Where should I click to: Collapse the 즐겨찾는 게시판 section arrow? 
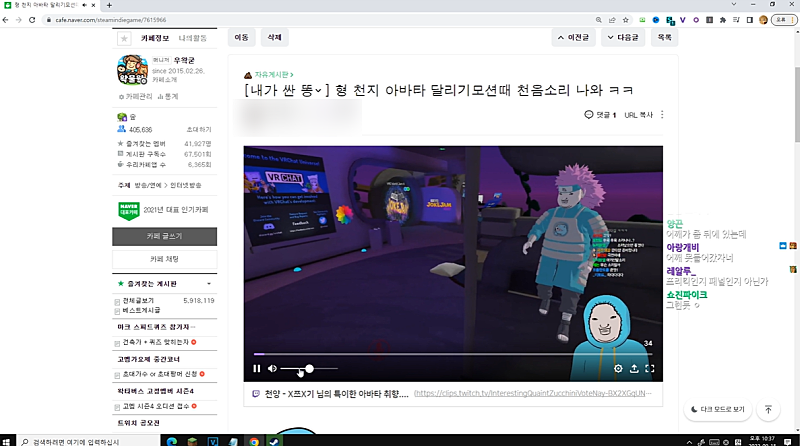[209, 284]
